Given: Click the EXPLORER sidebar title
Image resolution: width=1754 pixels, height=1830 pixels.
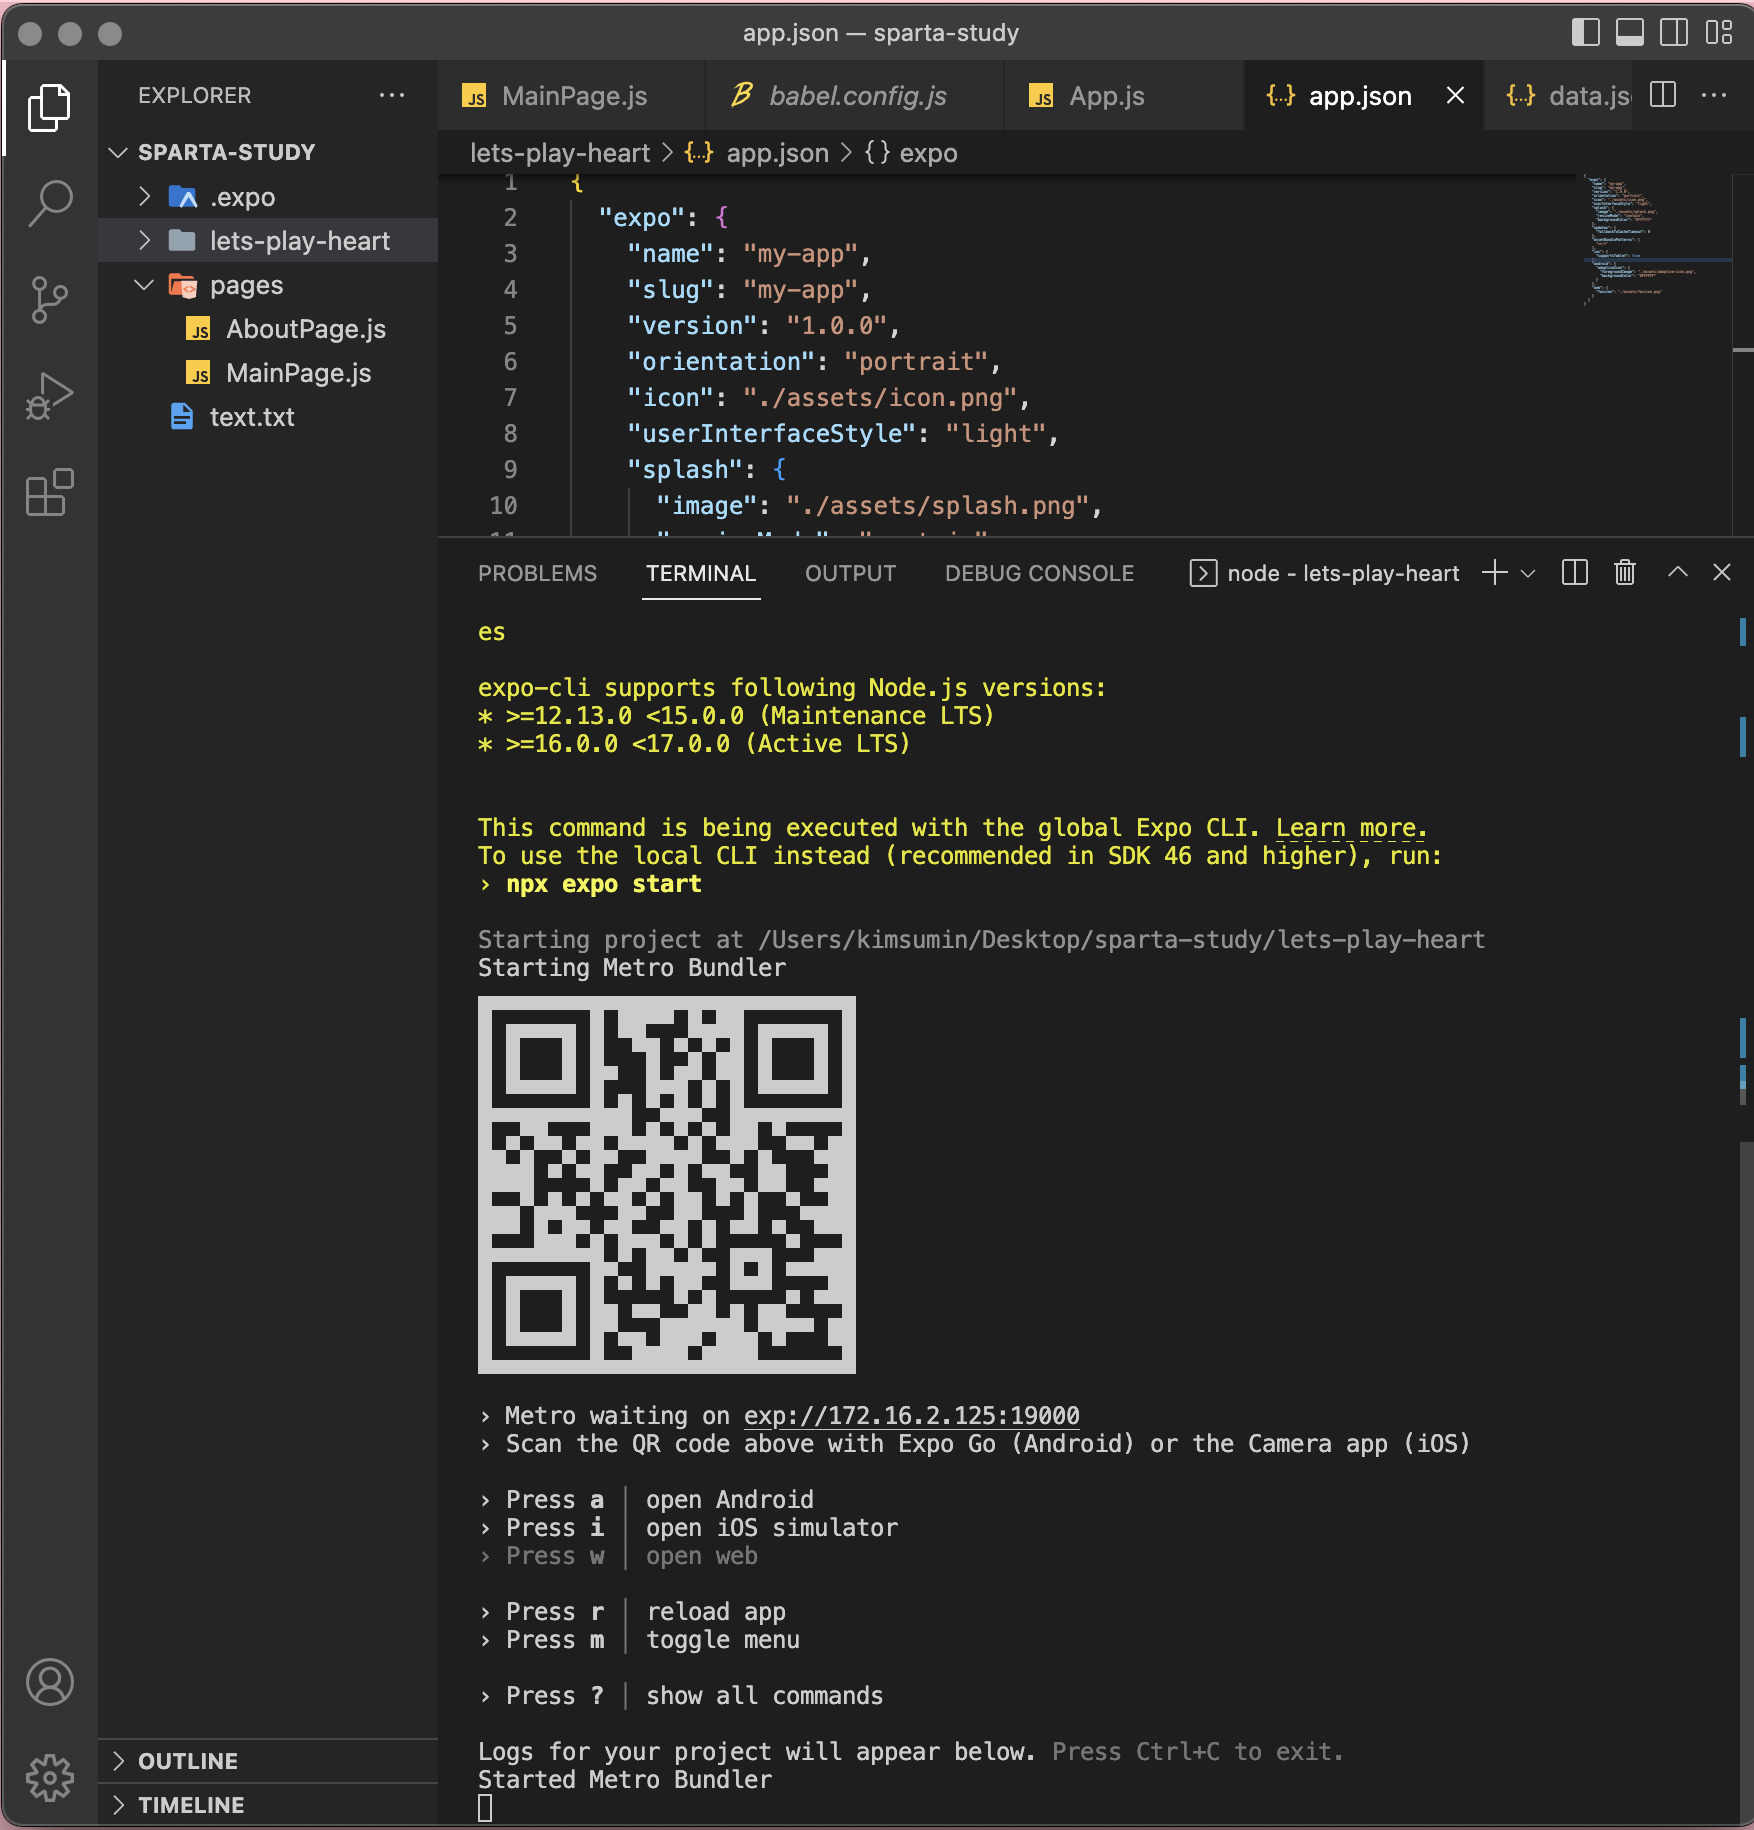Looking at the screenshot, I should pyautogui.click(x=194, y=95).
